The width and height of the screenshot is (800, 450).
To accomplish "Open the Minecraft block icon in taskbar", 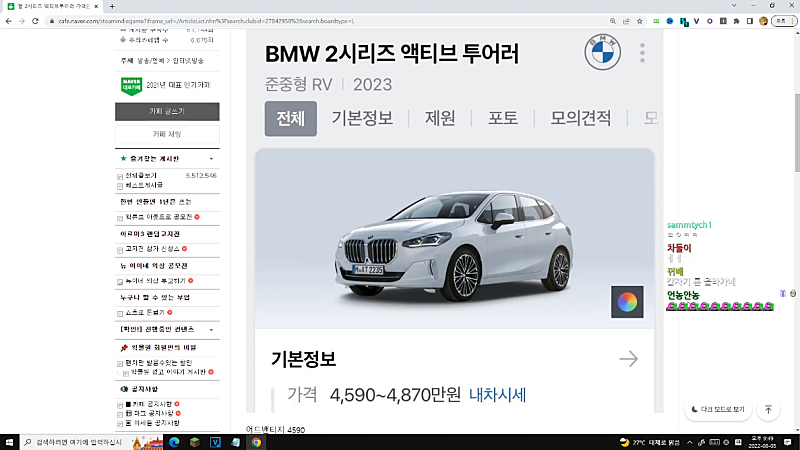I will click(x=195, y=442).
